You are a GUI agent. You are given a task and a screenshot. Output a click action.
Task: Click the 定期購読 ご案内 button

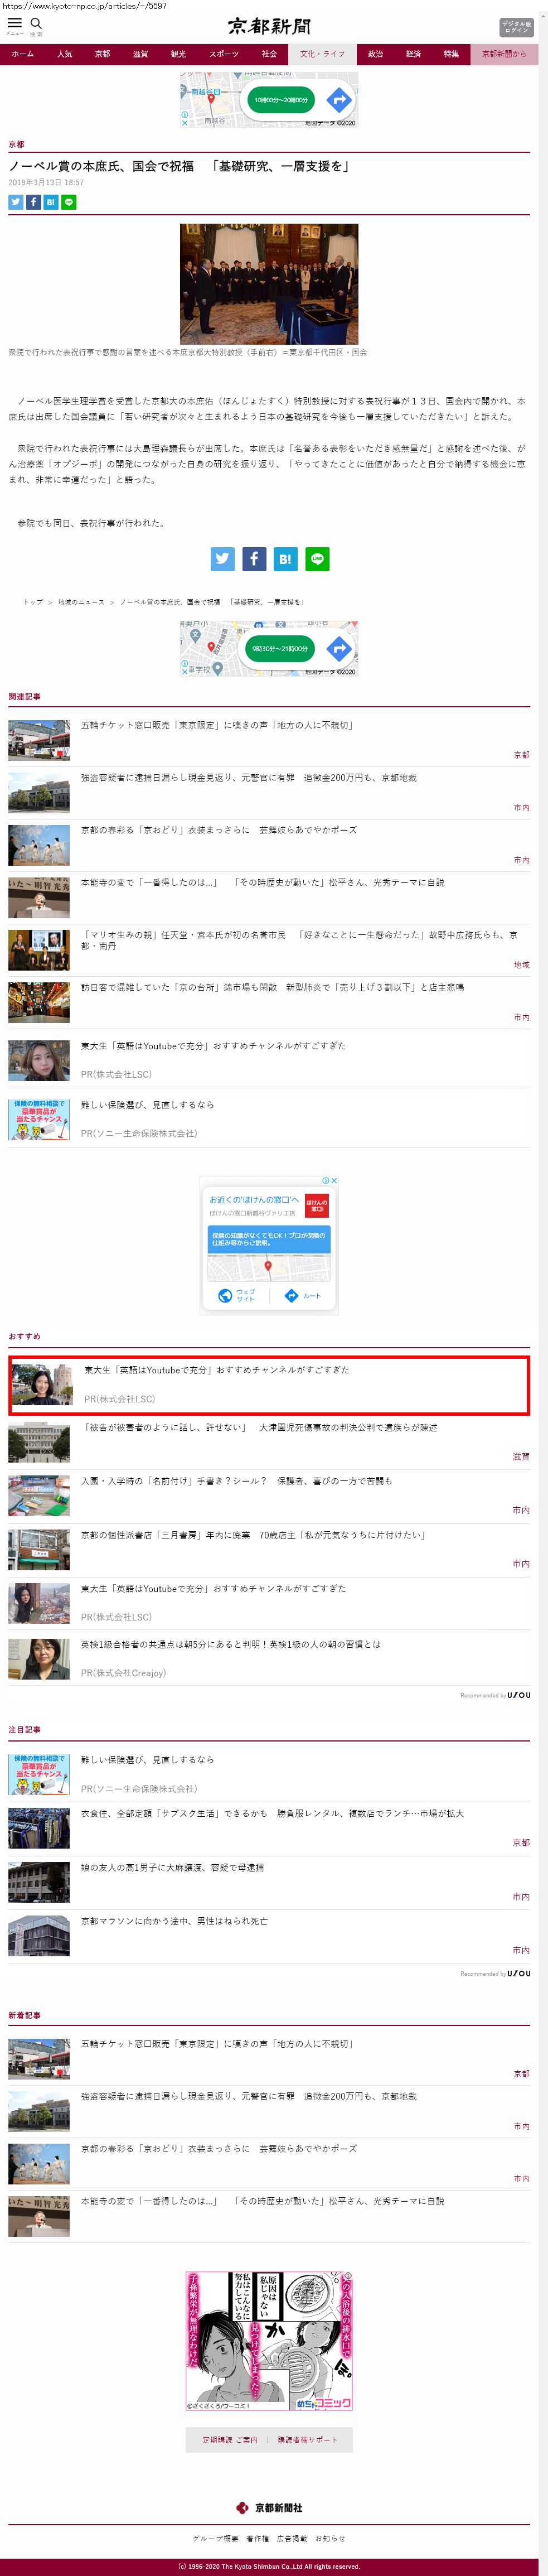point(230,2440)
